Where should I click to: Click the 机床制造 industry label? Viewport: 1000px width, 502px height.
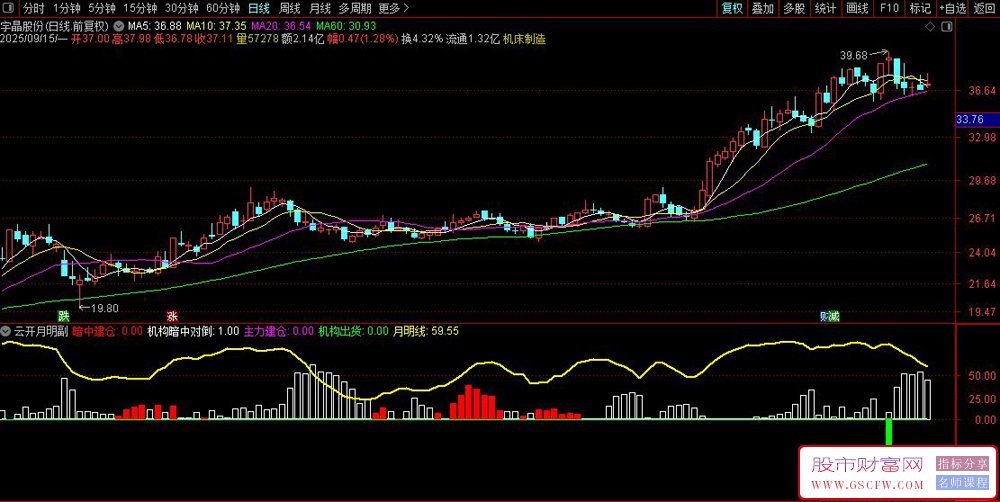(524, 39)
